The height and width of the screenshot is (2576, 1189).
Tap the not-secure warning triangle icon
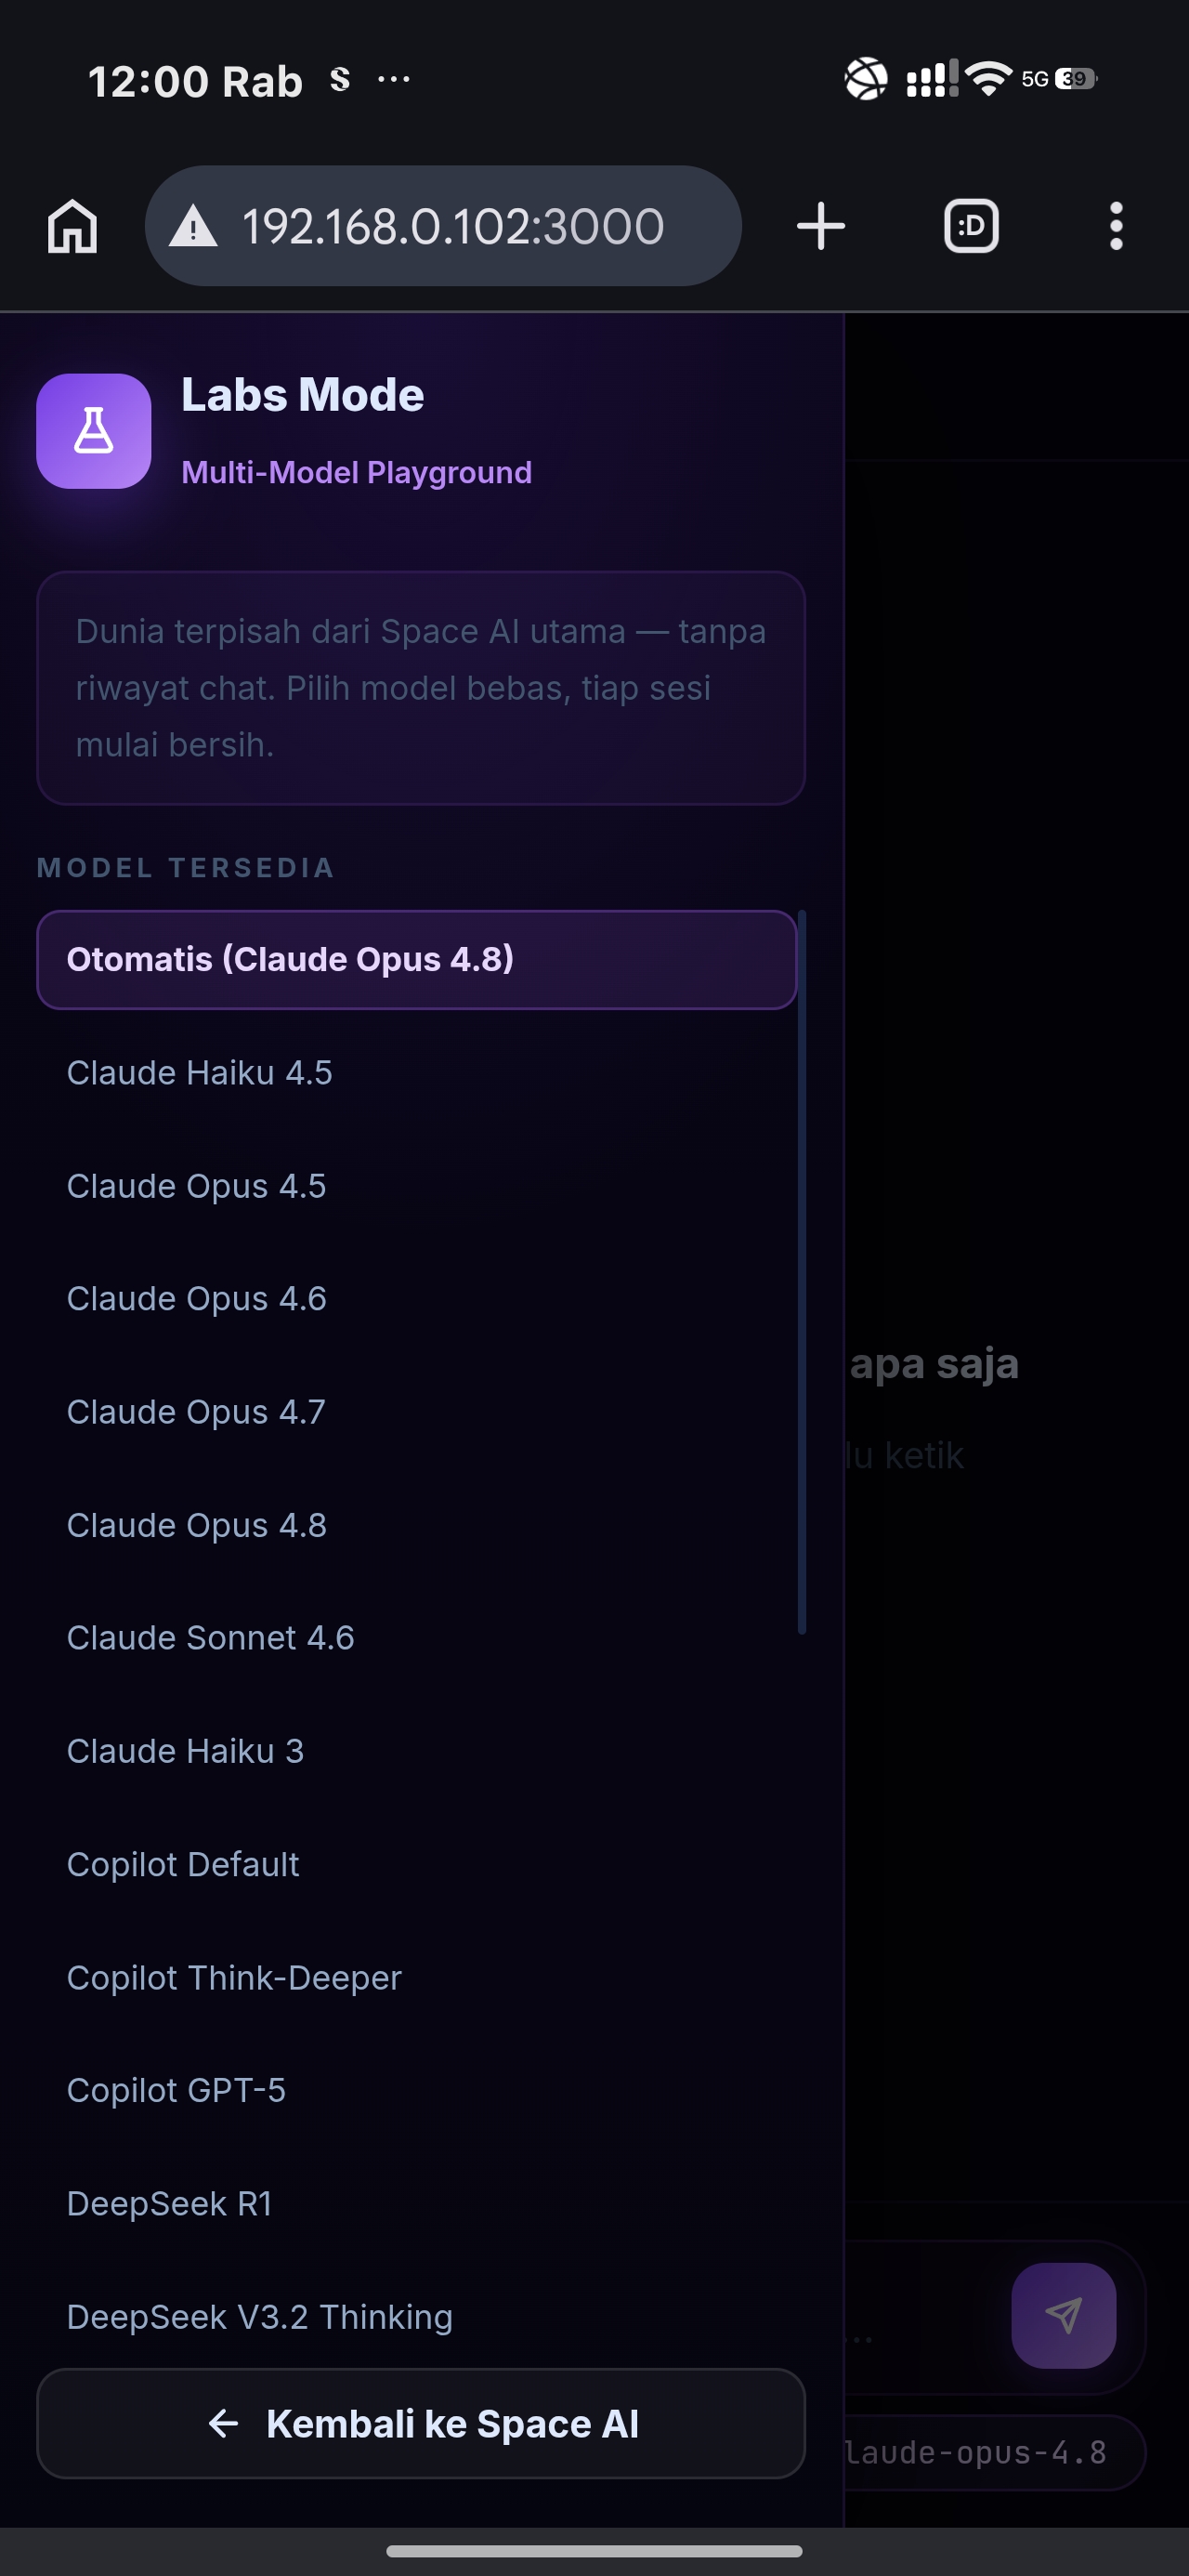pyautogui.click(x=193, y=227)
